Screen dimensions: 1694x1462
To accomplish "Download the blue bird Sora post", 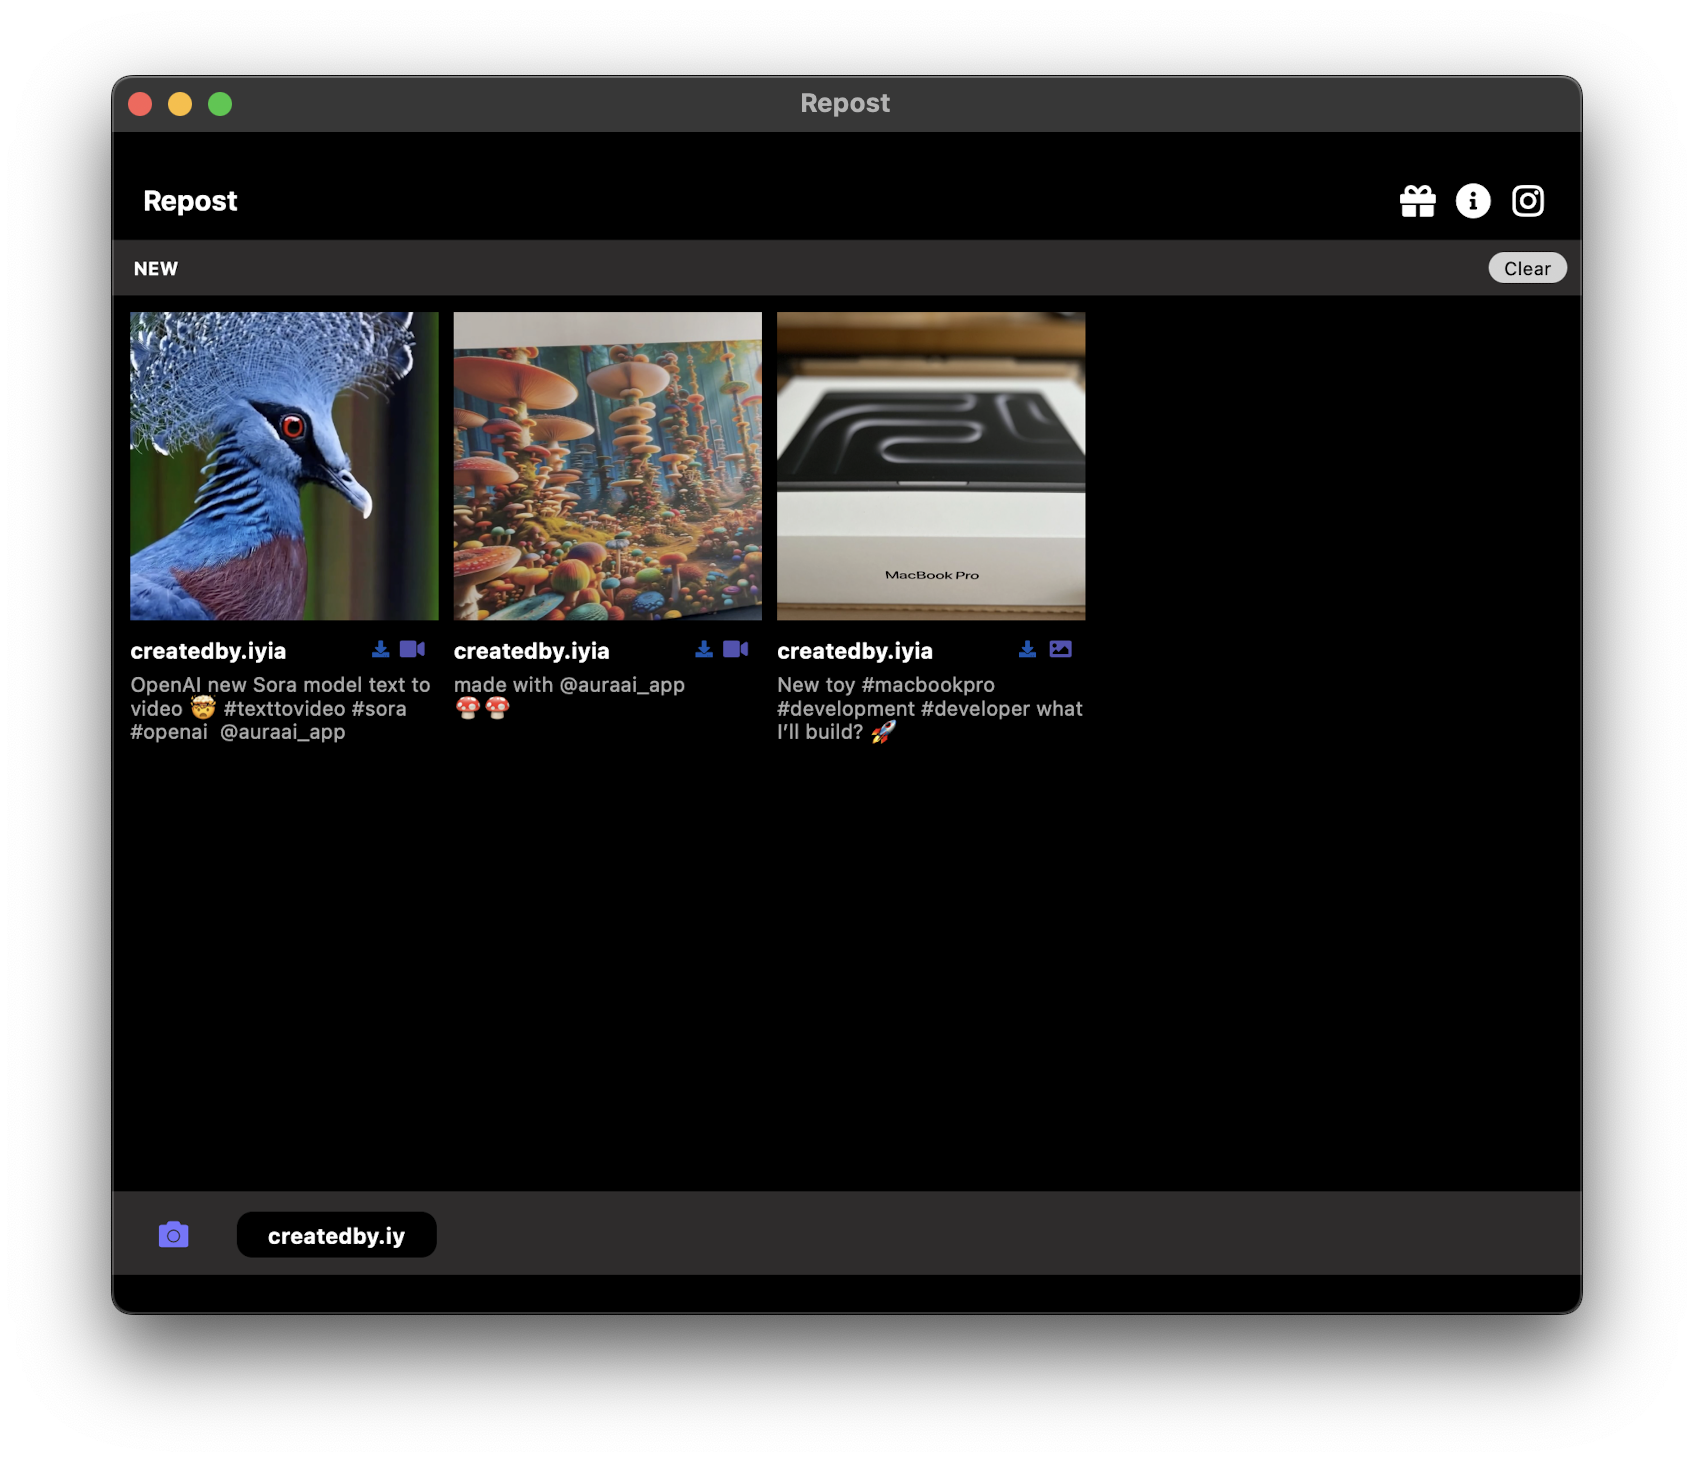I will pyautogui.click(x=380, y=649).
